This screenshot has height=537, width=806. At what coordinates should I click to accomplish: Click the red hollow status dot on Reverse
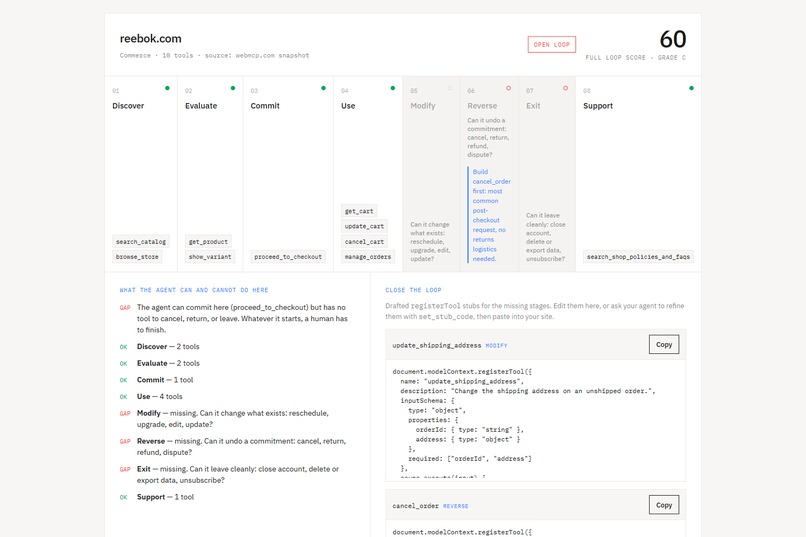[508, 88]
